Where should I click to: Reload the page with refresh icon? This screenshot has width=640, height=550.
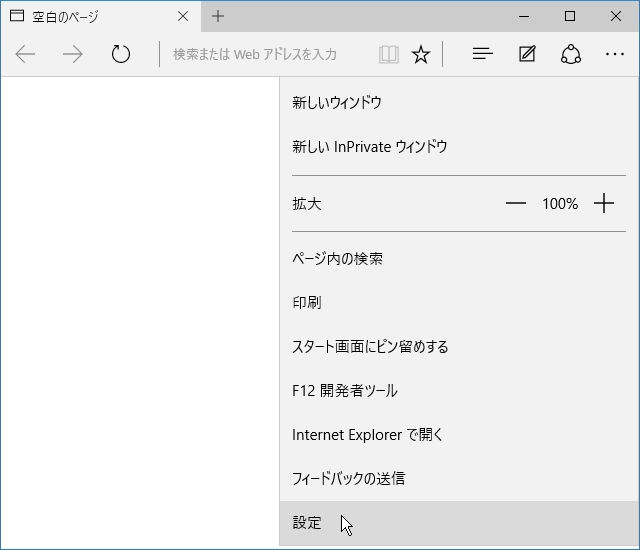[x=121, y=54]
